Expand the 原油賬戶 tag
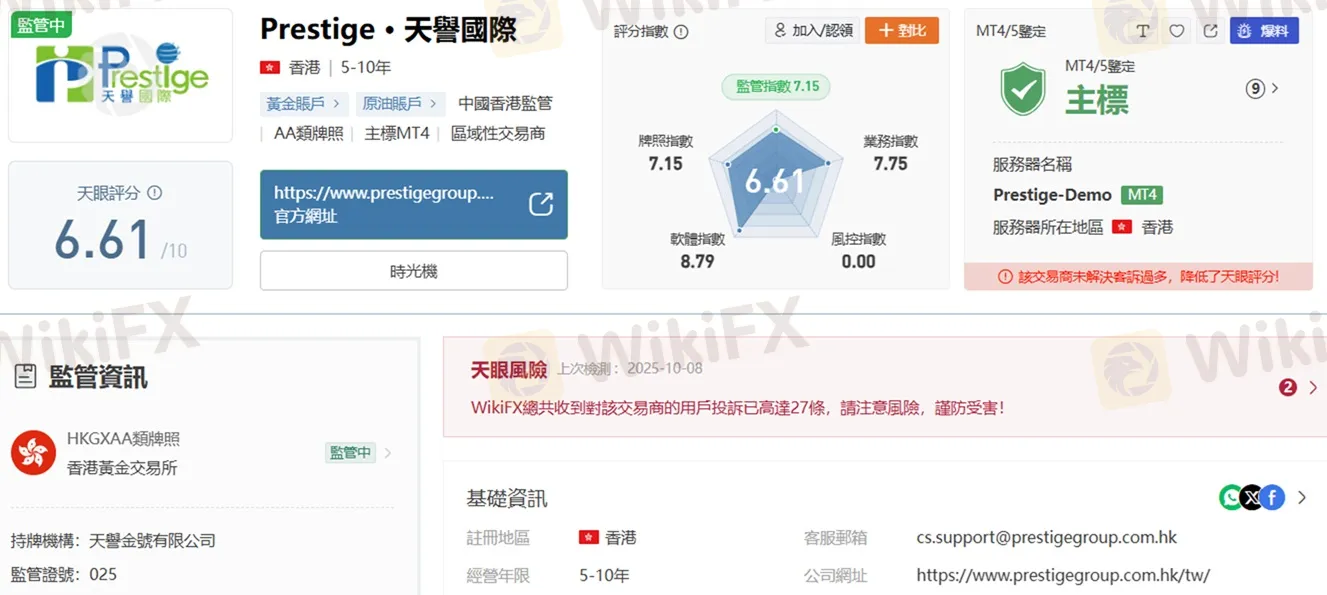The height and width of the screenshot is (595, 1327). tap(401, 103)
